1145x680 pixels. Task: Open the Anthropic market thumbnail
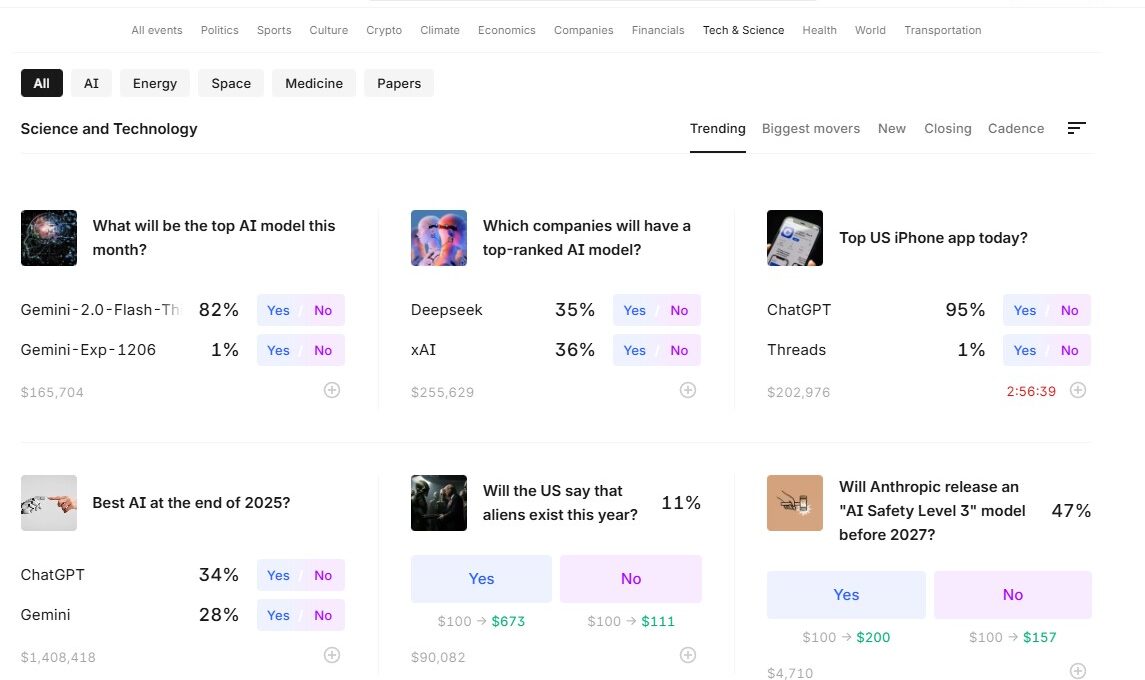click(x=794, y=503)
